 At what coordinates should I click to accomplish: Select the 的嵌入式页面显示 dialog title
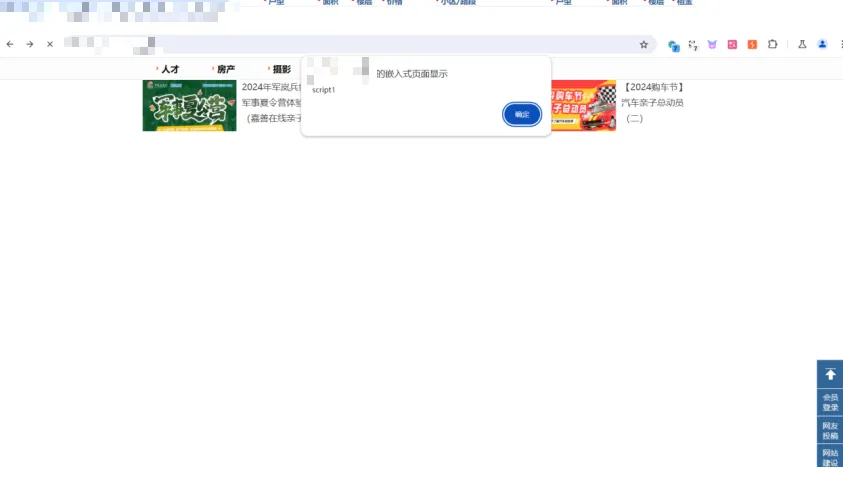coord(412,74)
